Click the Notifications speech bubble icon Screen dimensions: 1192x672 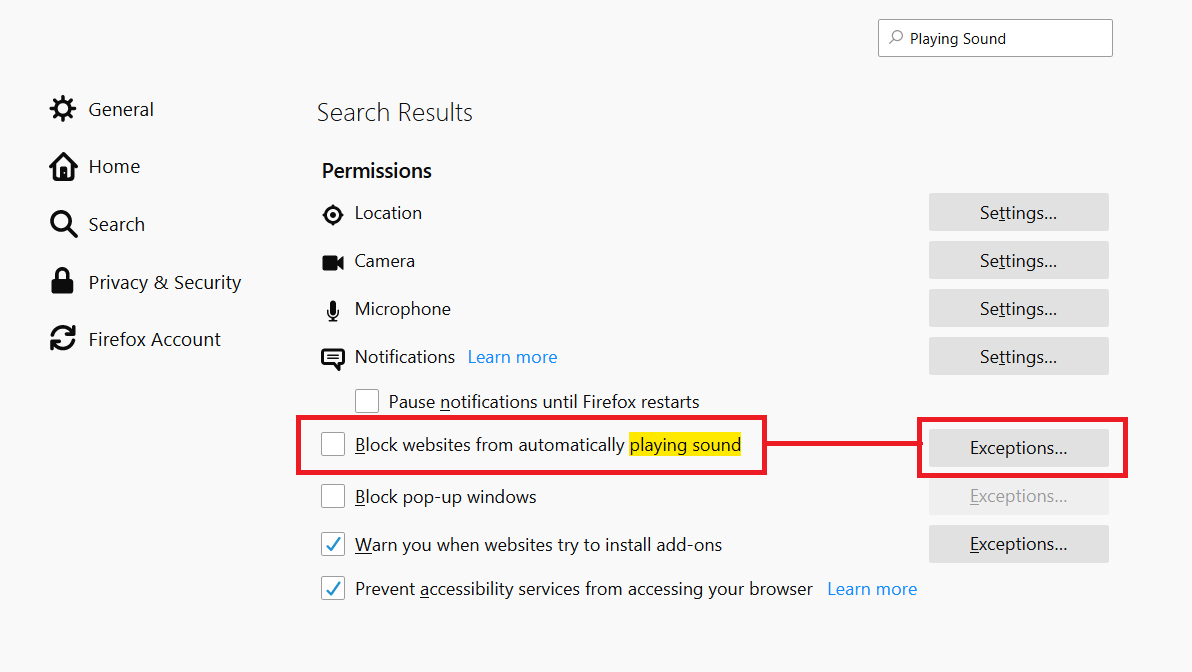point(333,358)
